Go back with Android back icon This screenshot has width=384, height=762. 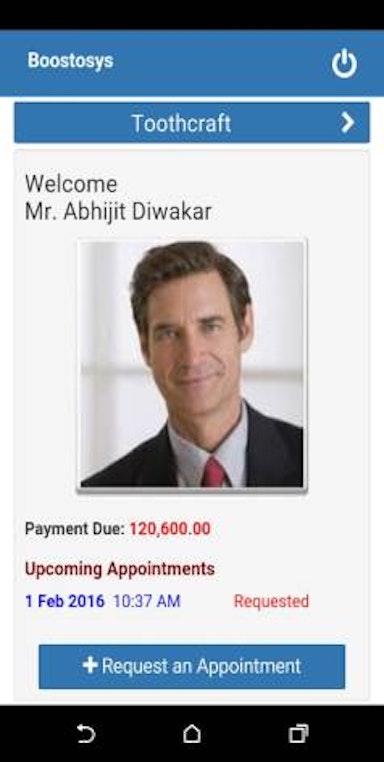click(x=86, y=733)
